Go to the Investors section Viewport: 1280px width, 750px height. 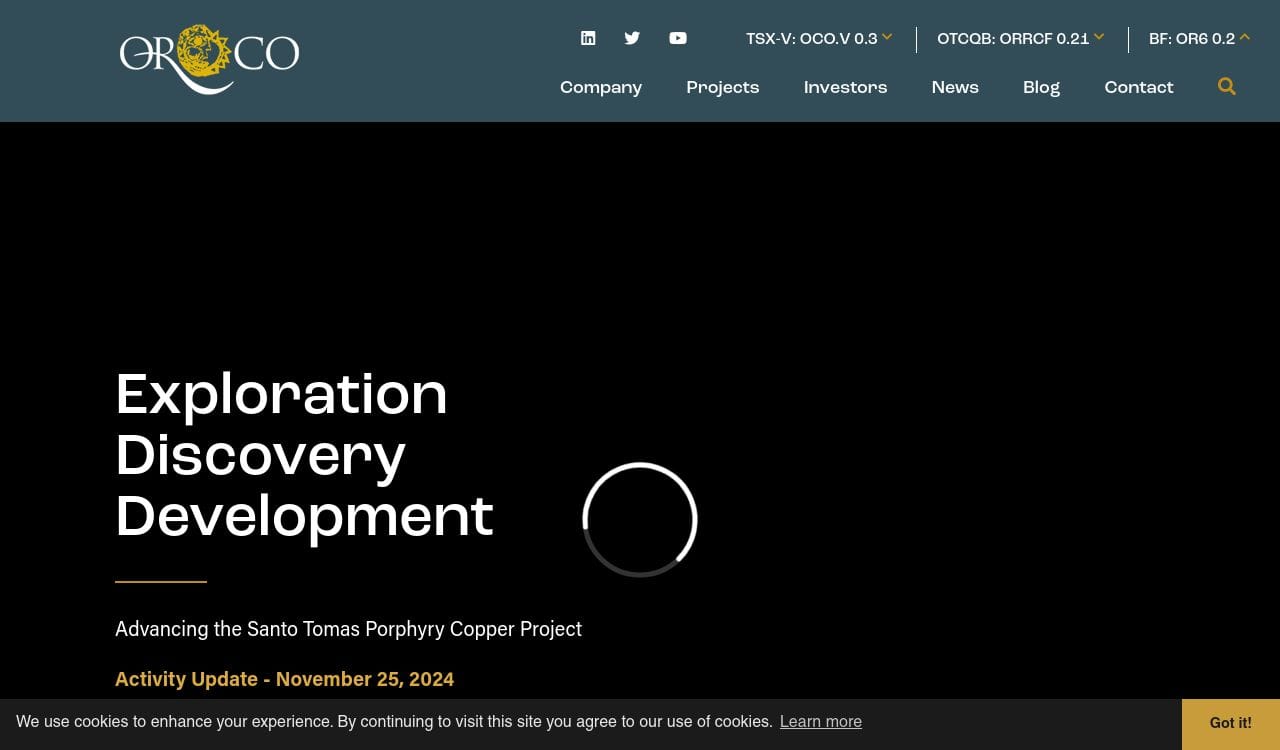[x=845, y=88]
